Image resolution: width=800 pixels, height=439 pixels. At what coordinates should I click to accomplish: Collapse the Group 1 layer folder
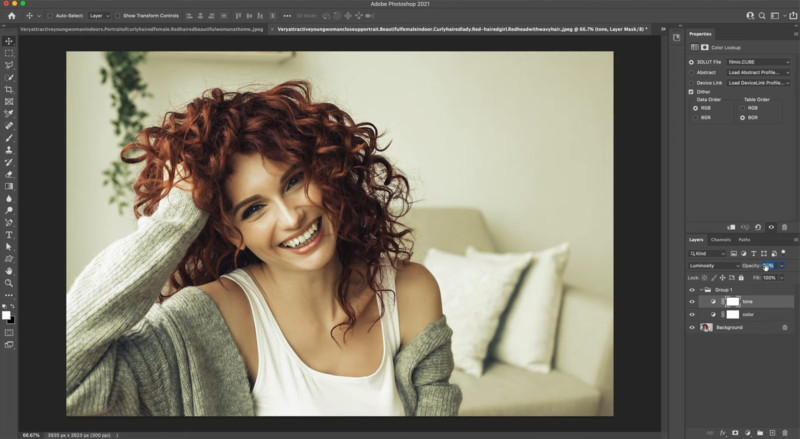pos(702,289)
